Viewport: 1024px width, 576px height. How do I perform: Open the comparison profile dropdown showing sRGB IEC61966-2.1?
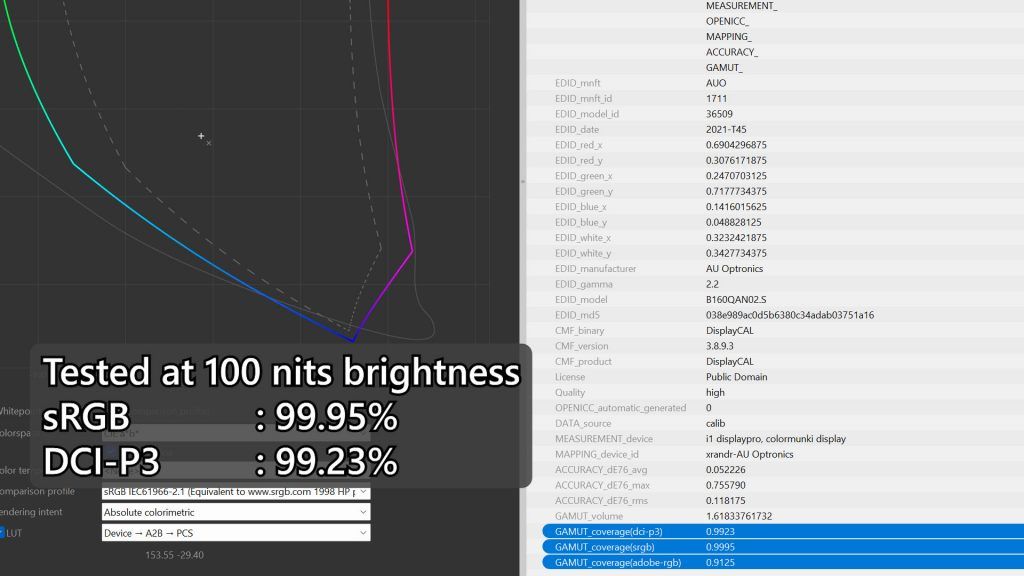point(236,492)
